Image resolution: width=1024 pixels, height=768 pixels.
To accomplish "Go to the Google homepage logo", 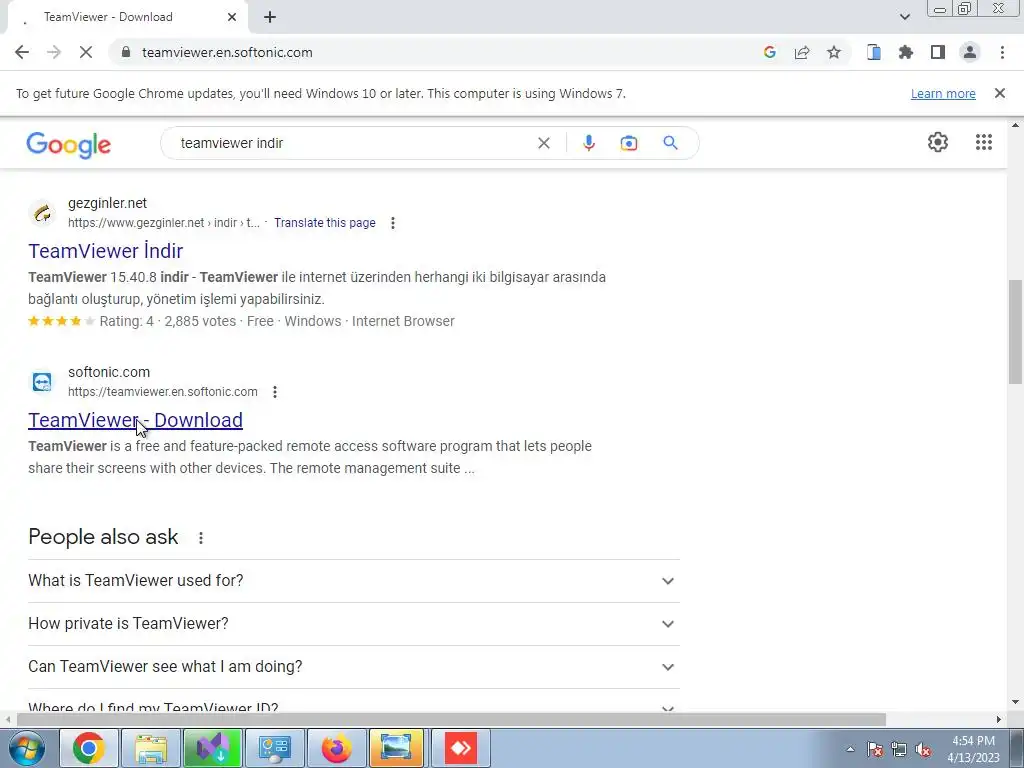I will 69,144.
